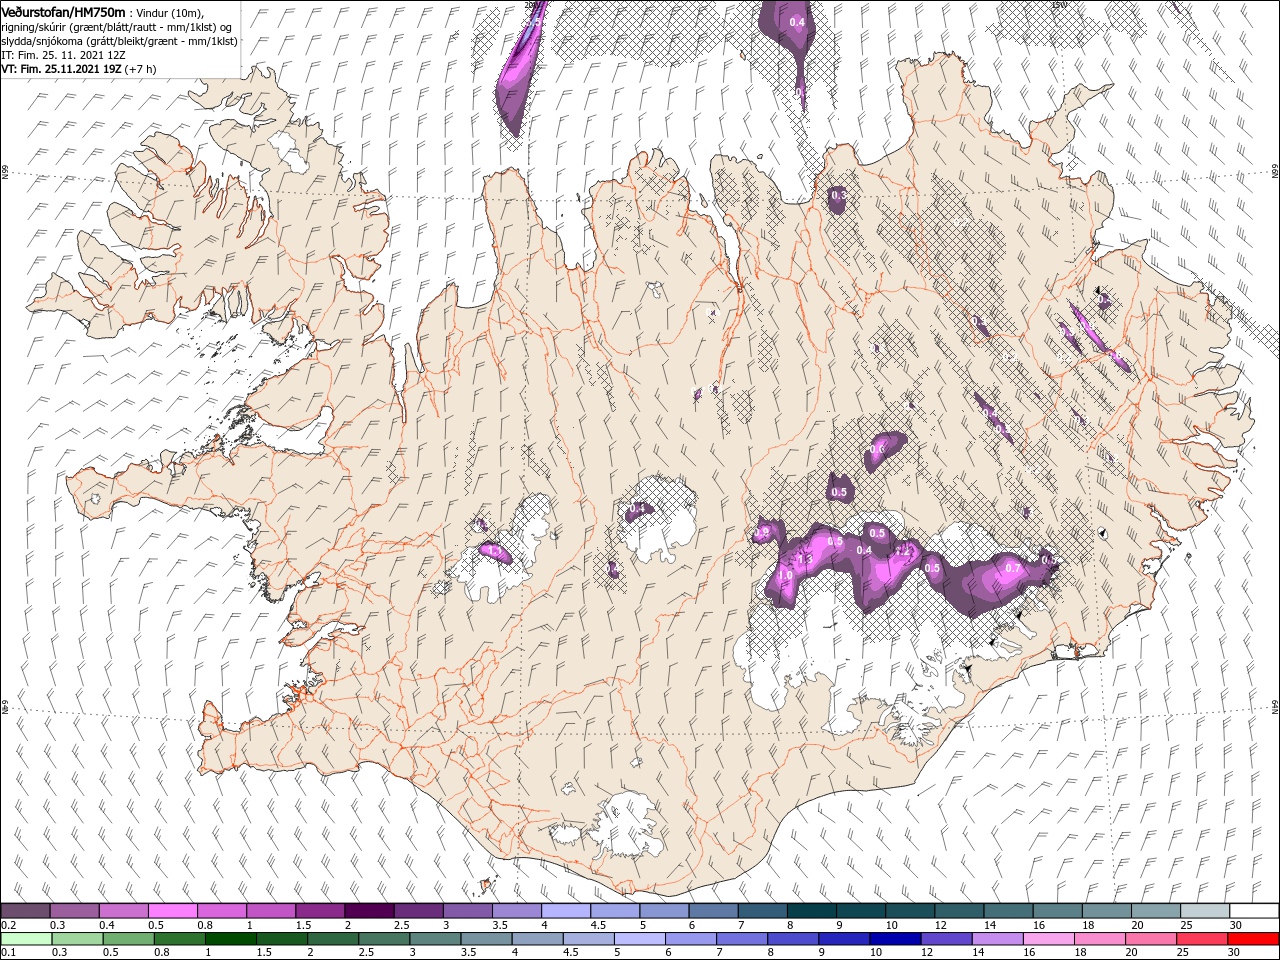Click the 'rigning/skúrir' legend description line
This screenshot has height=960, width=1280.
[116, 27]
